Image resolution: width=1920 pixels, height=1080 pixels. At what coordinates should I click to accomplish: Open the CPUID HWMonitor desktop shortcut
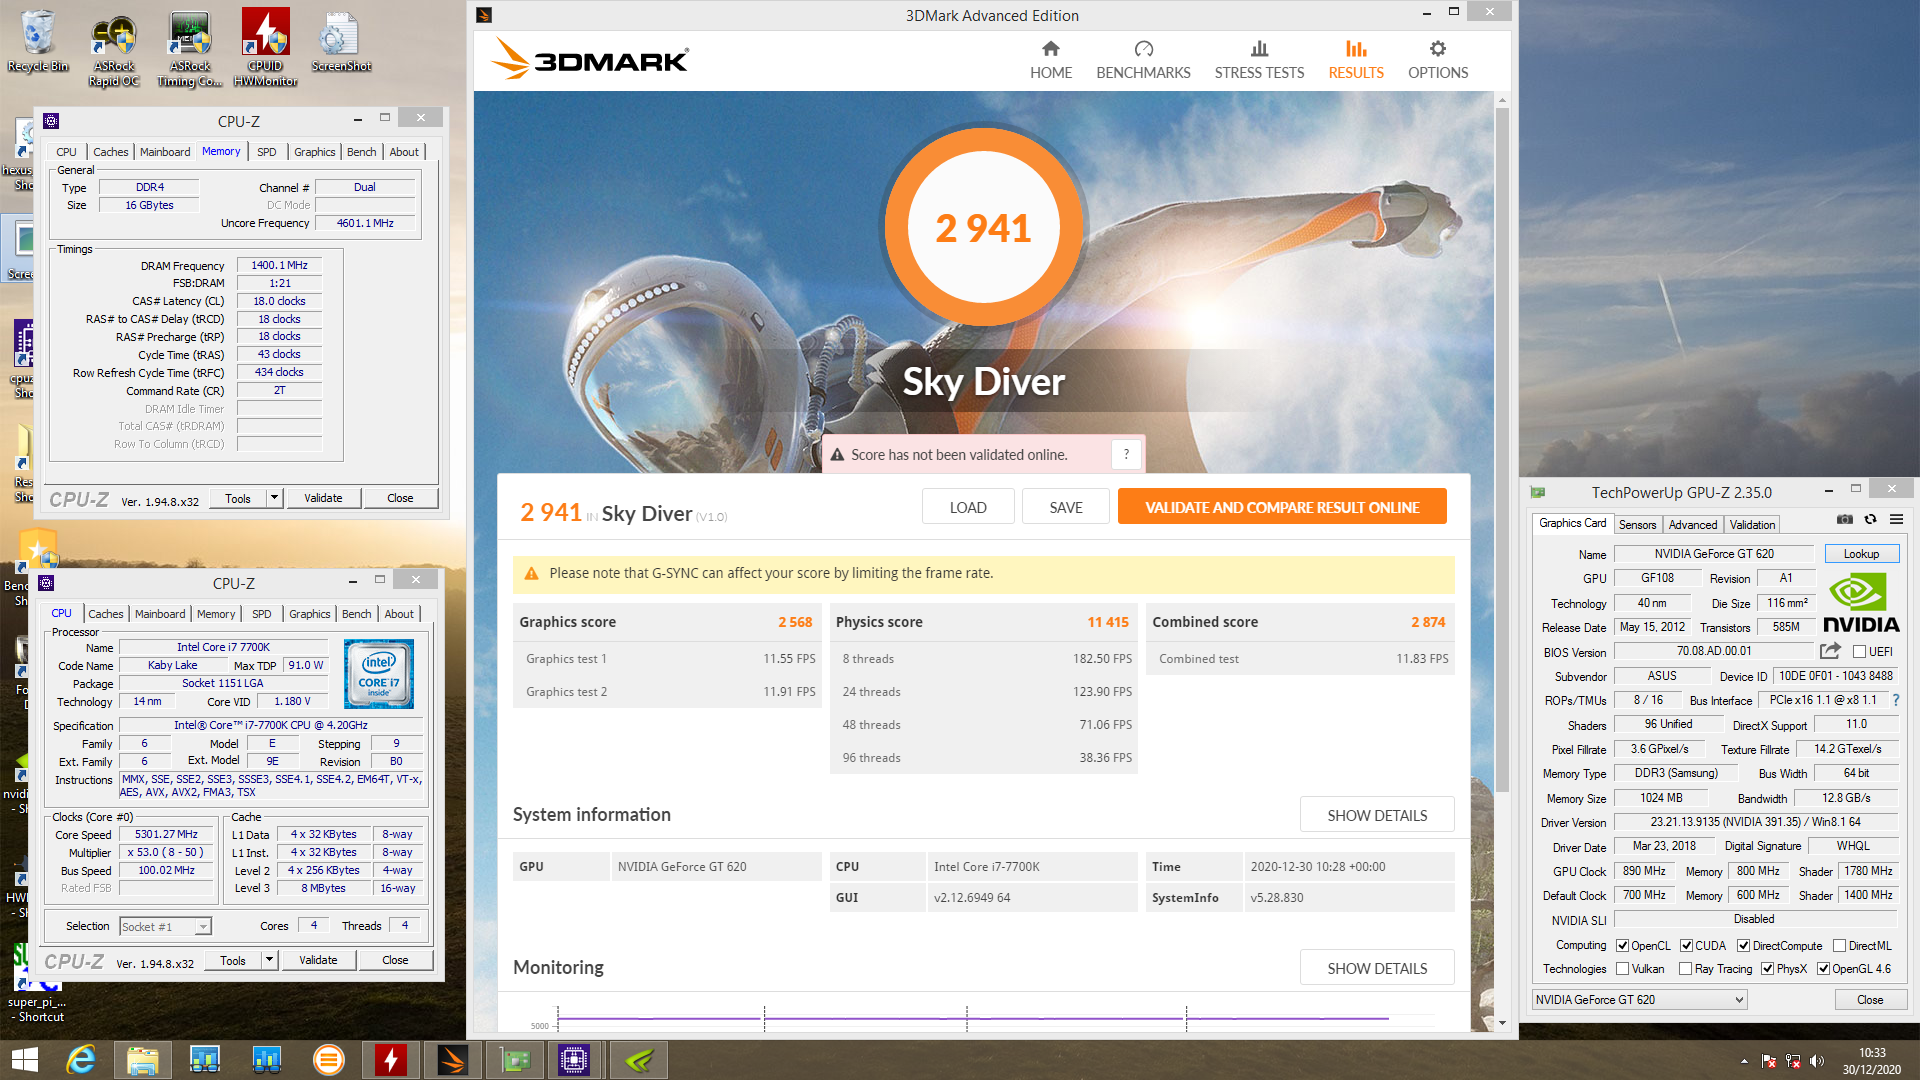(265, 48)
